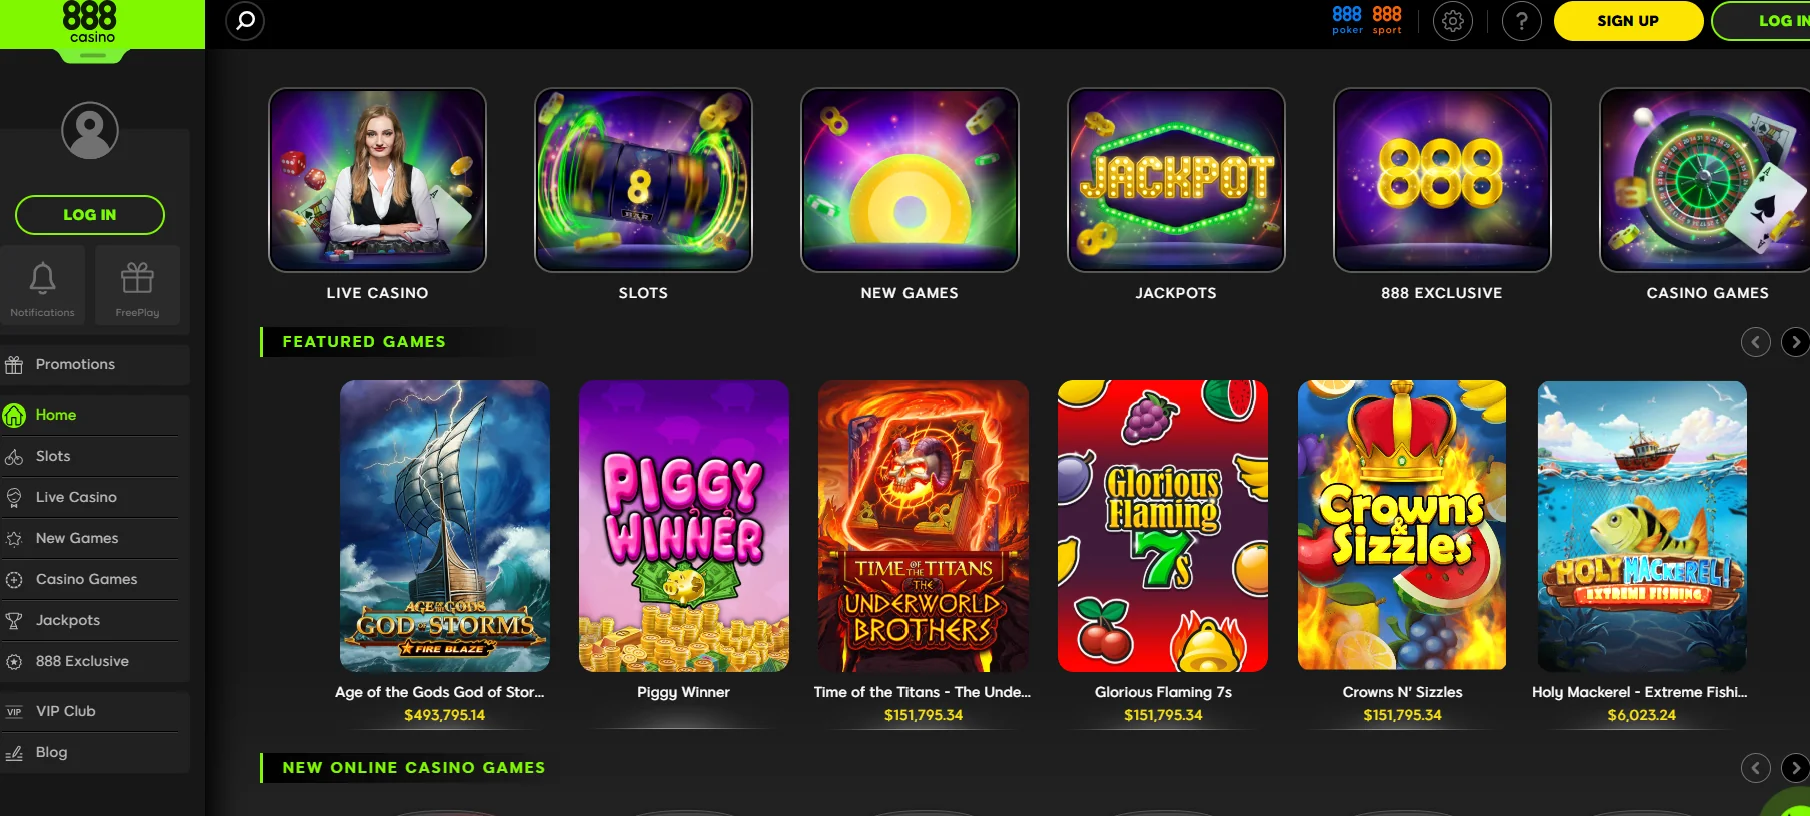
Task: Open the settings gear icon
Action: point(1453,21)
